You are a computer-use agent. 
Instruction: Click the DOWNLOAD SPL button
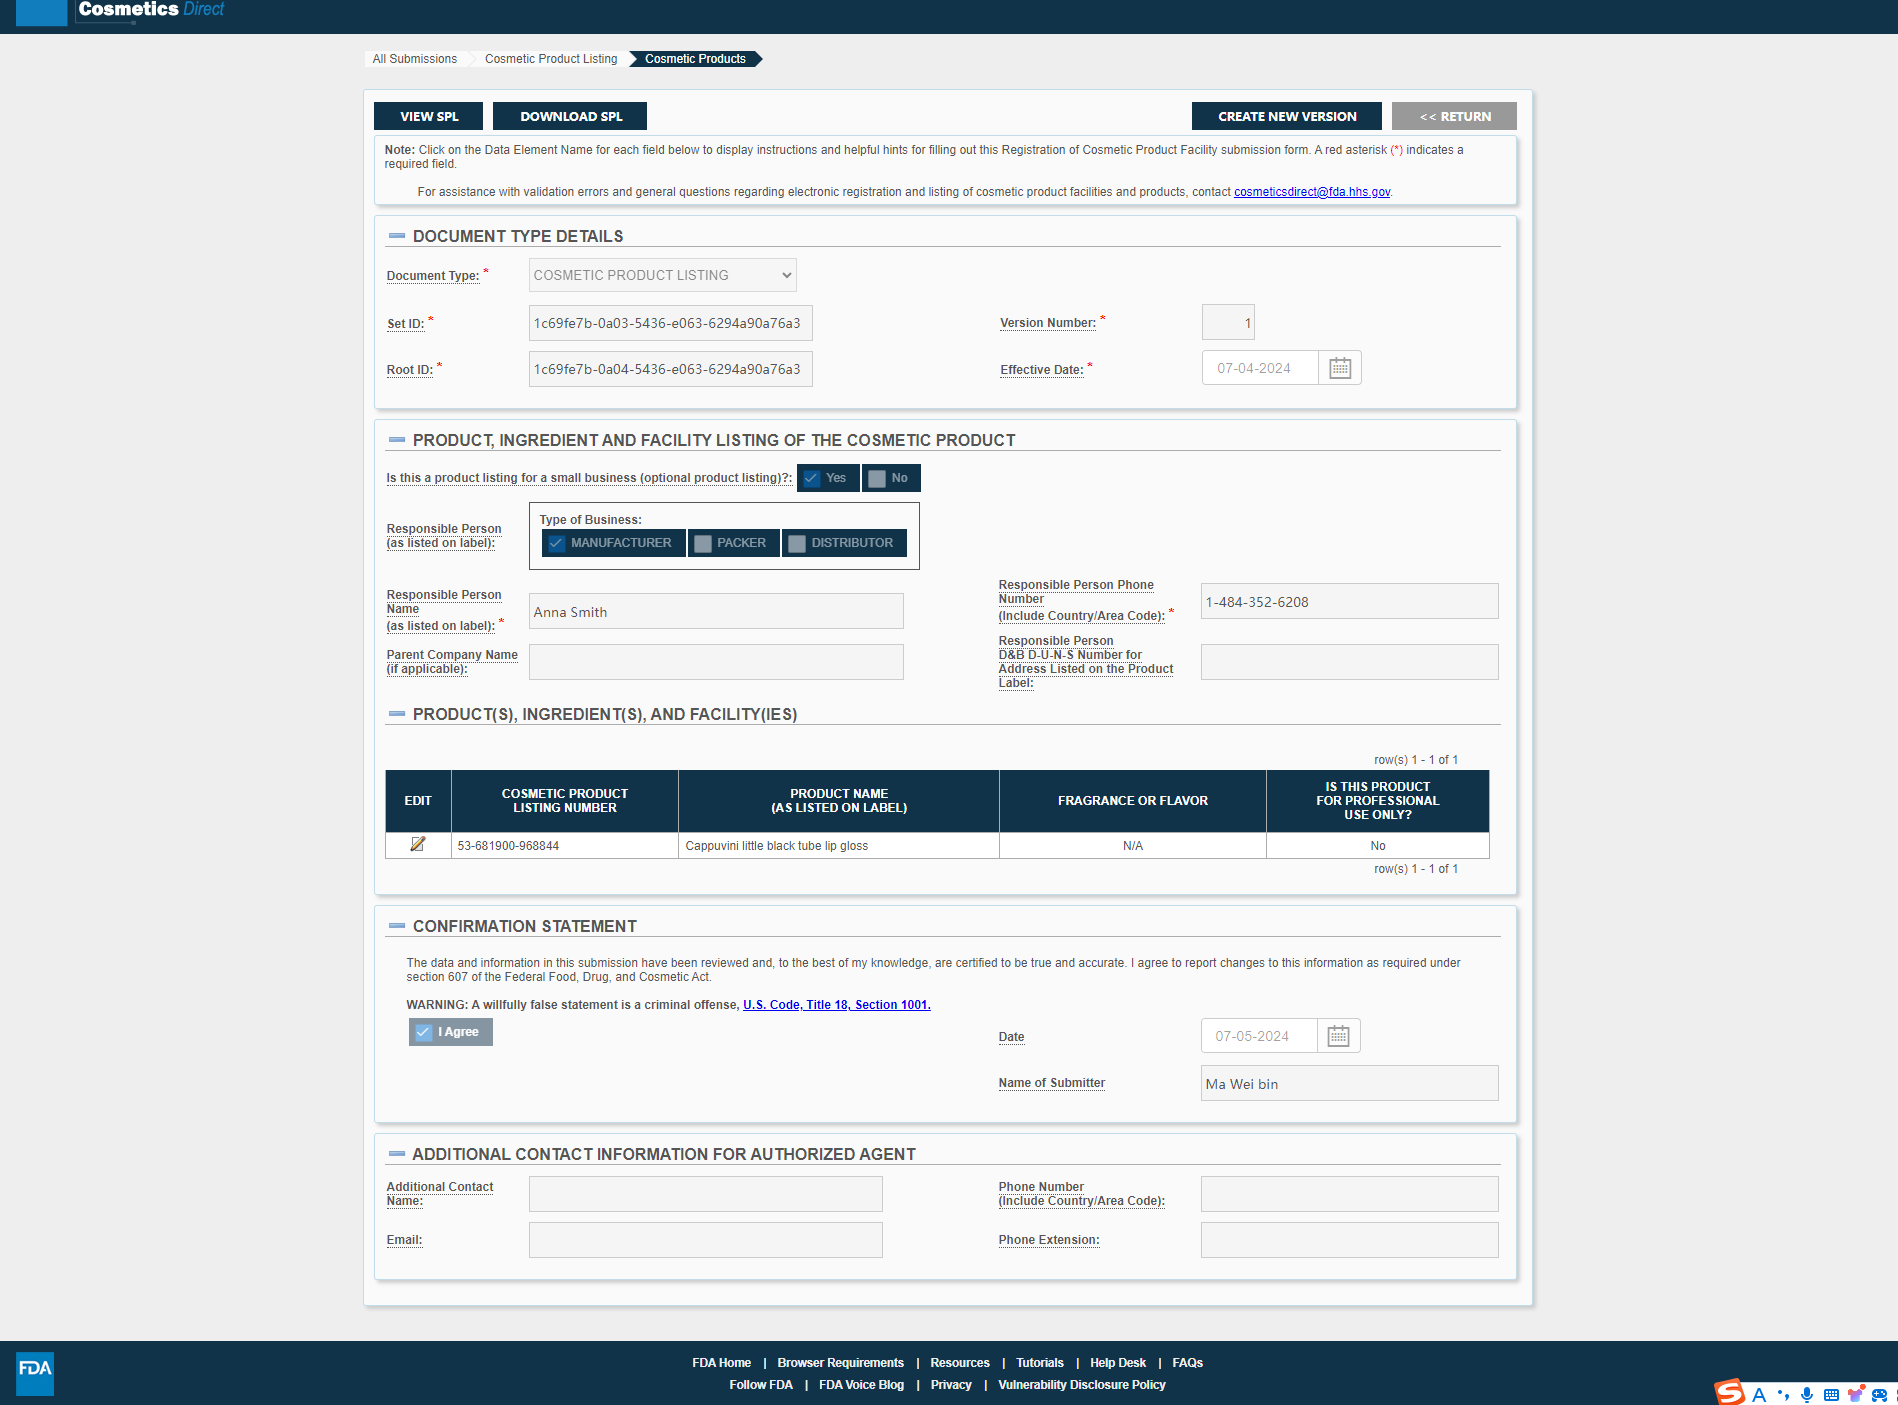click(x=570, y=117)
